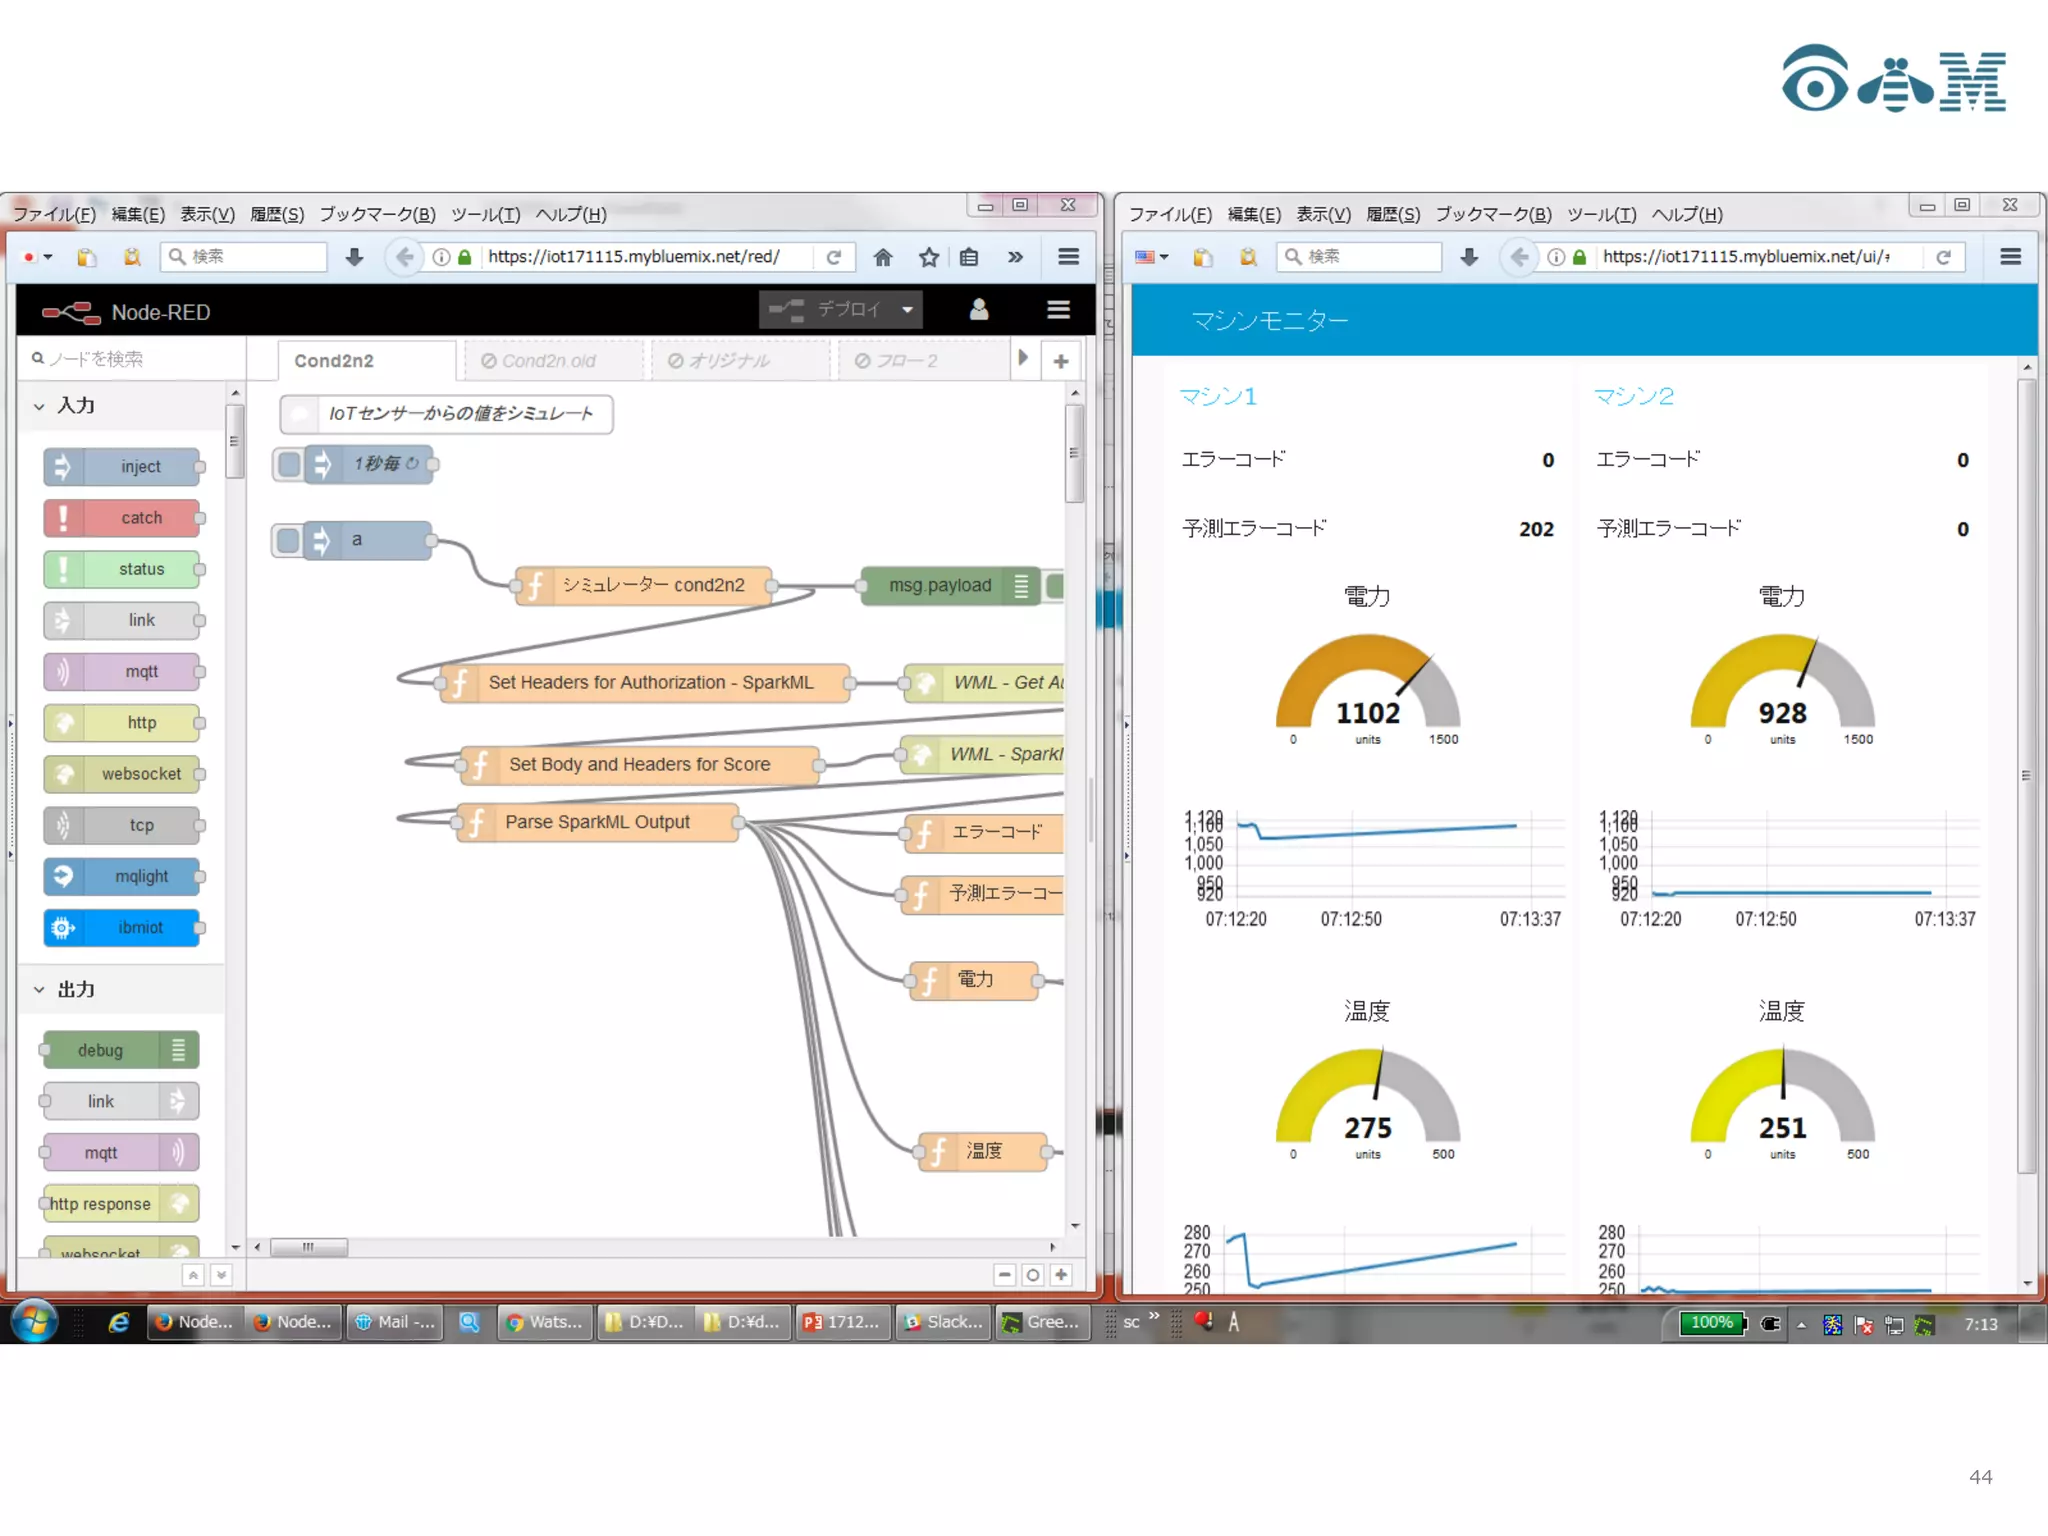The height and width of the screenshot is (1536, 2048).
Task: Click the bookmark star icon
Action: point(928,257)
